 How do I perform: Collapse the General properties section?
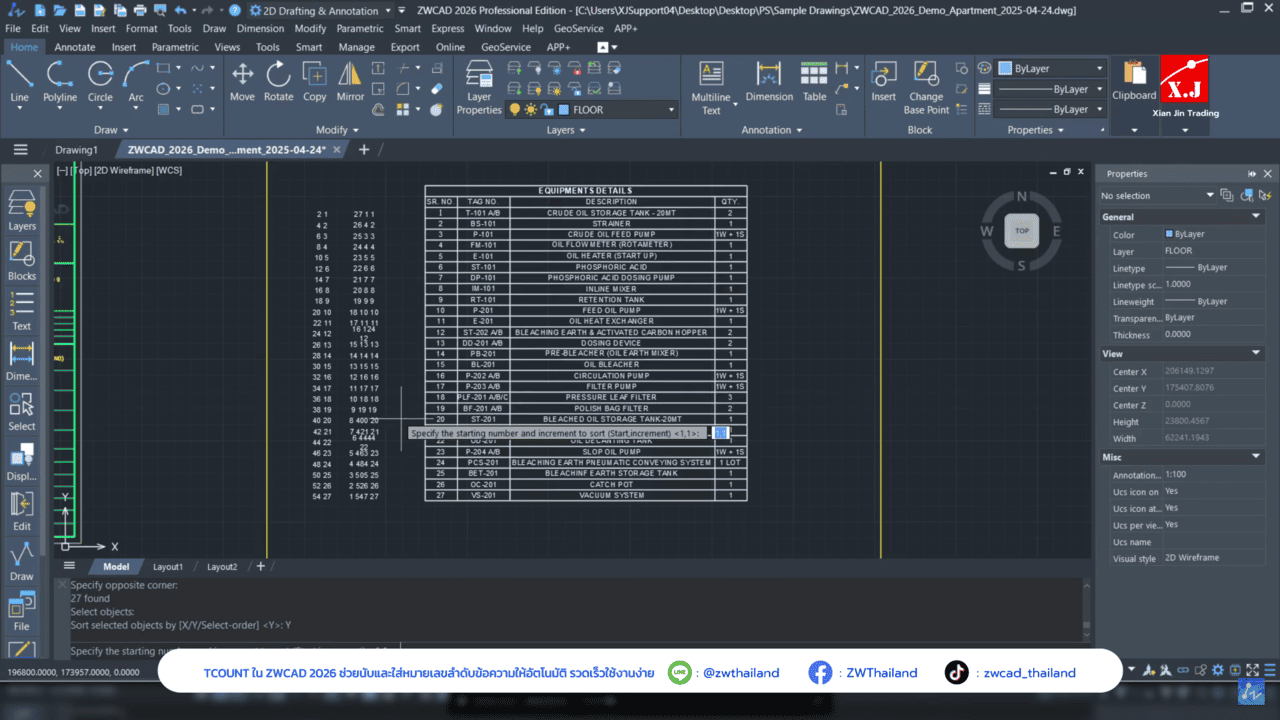(1257, 217)
